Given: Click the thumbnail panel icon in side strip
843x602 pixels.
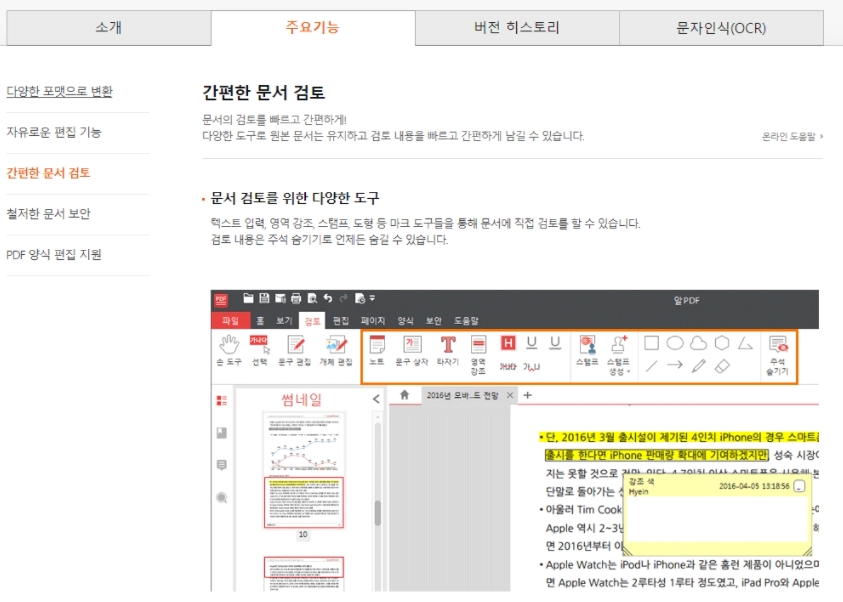Looking at the screenshot, I should point(222,400).
